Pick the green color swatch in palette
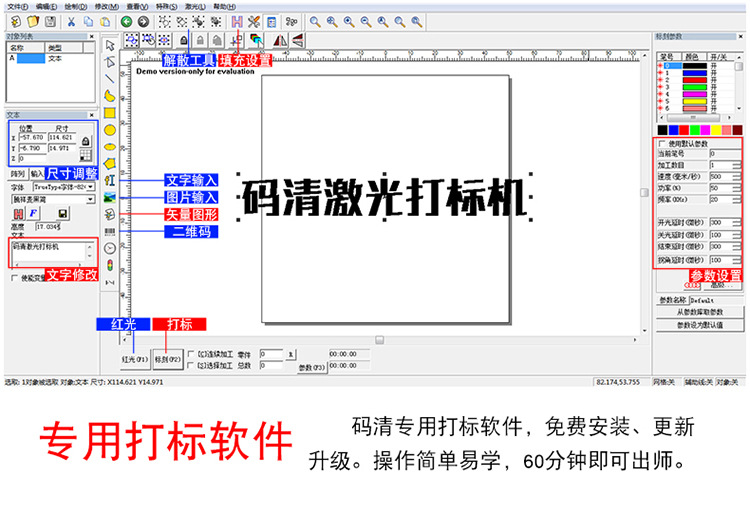750x515 pixels. (695, 130)
